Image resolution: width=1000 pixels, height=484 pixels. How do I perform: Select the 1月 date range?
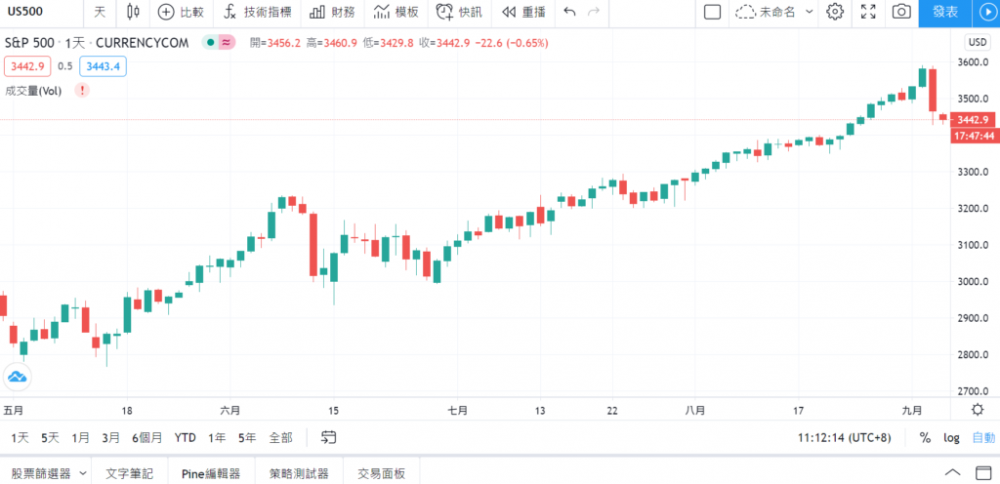tap(80, 437)
